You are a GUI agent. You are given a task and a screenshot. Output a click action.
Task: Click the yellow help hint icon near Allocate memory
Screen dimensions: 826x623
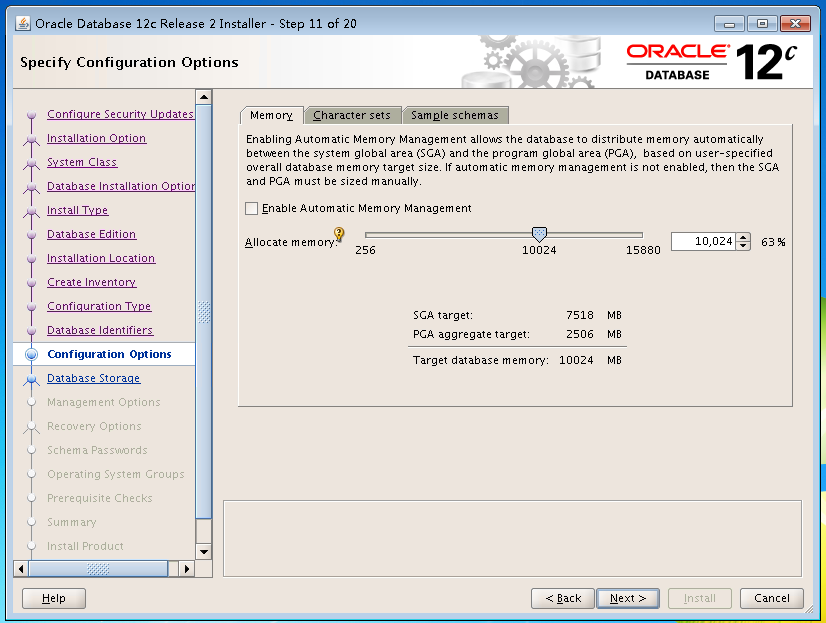[339, 233]
